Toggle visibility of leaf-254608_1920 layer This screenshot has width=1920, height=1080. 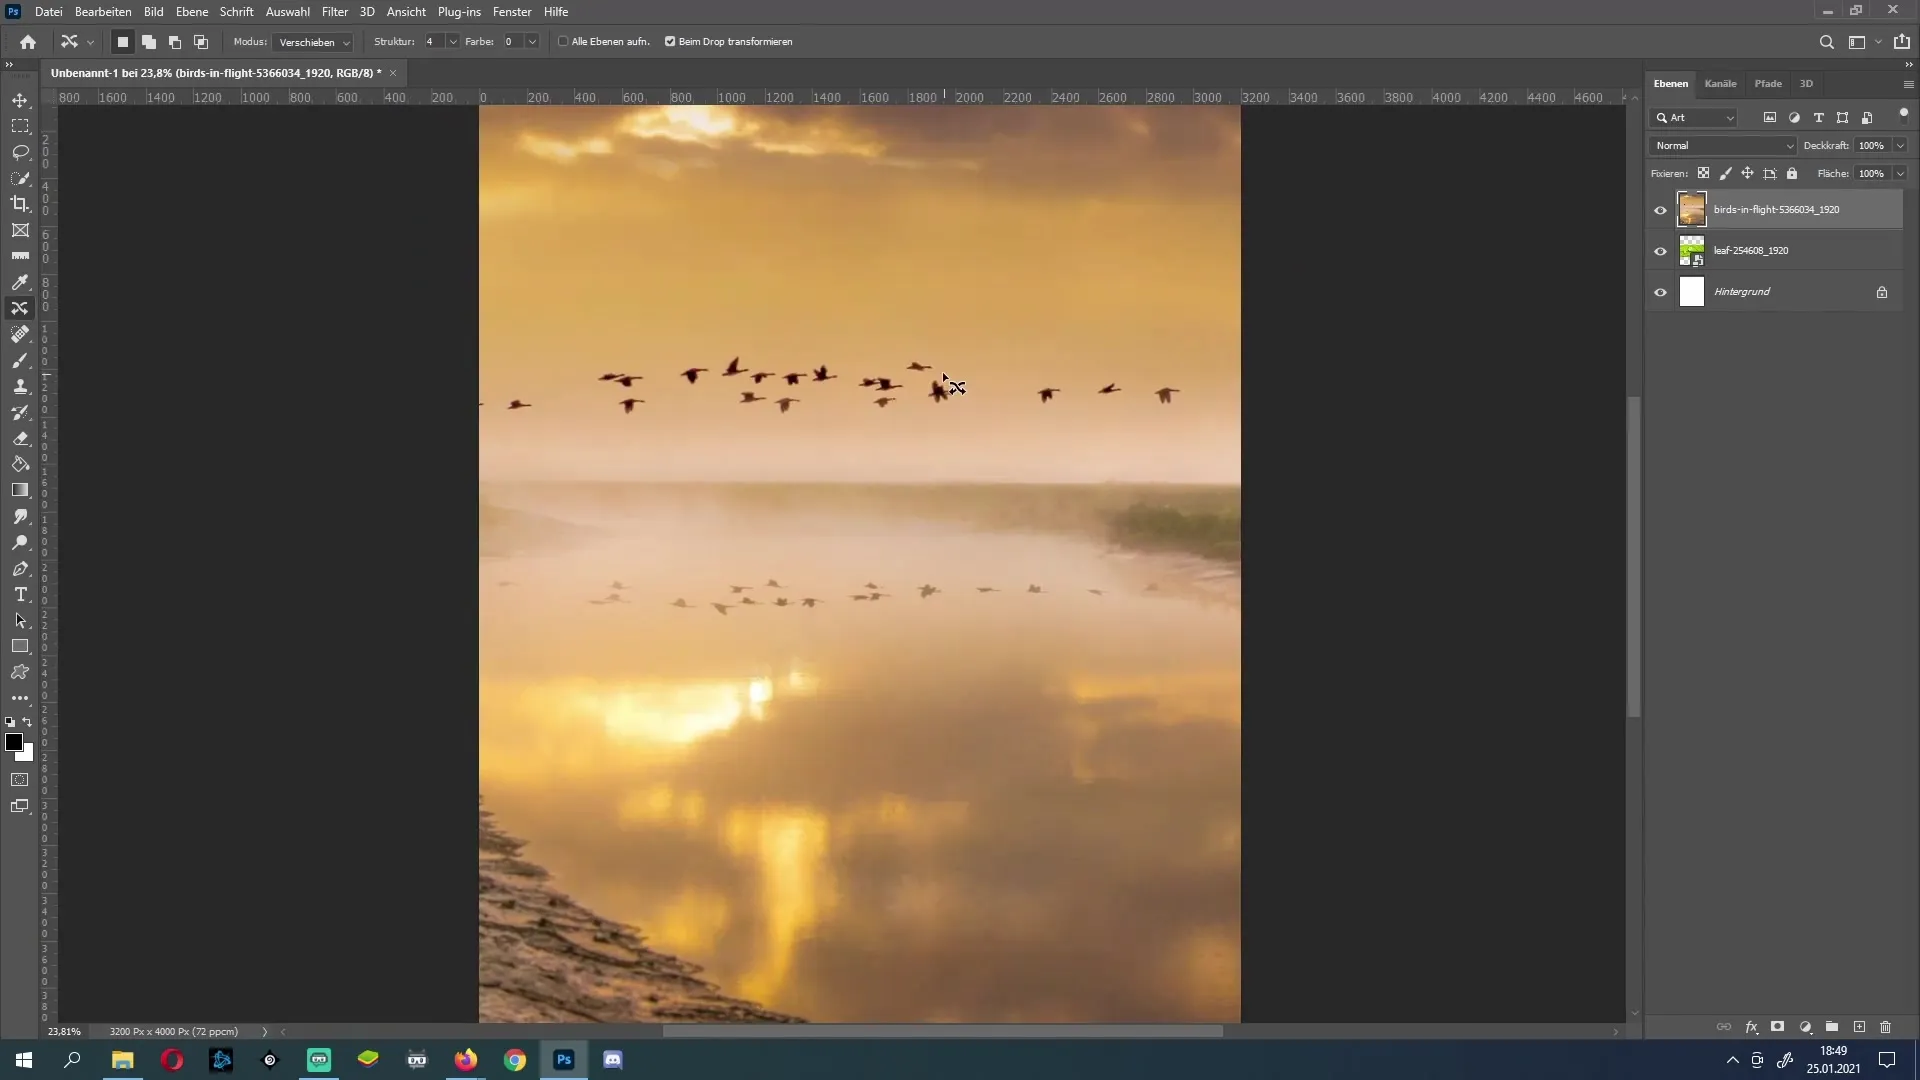[1660, 249]
